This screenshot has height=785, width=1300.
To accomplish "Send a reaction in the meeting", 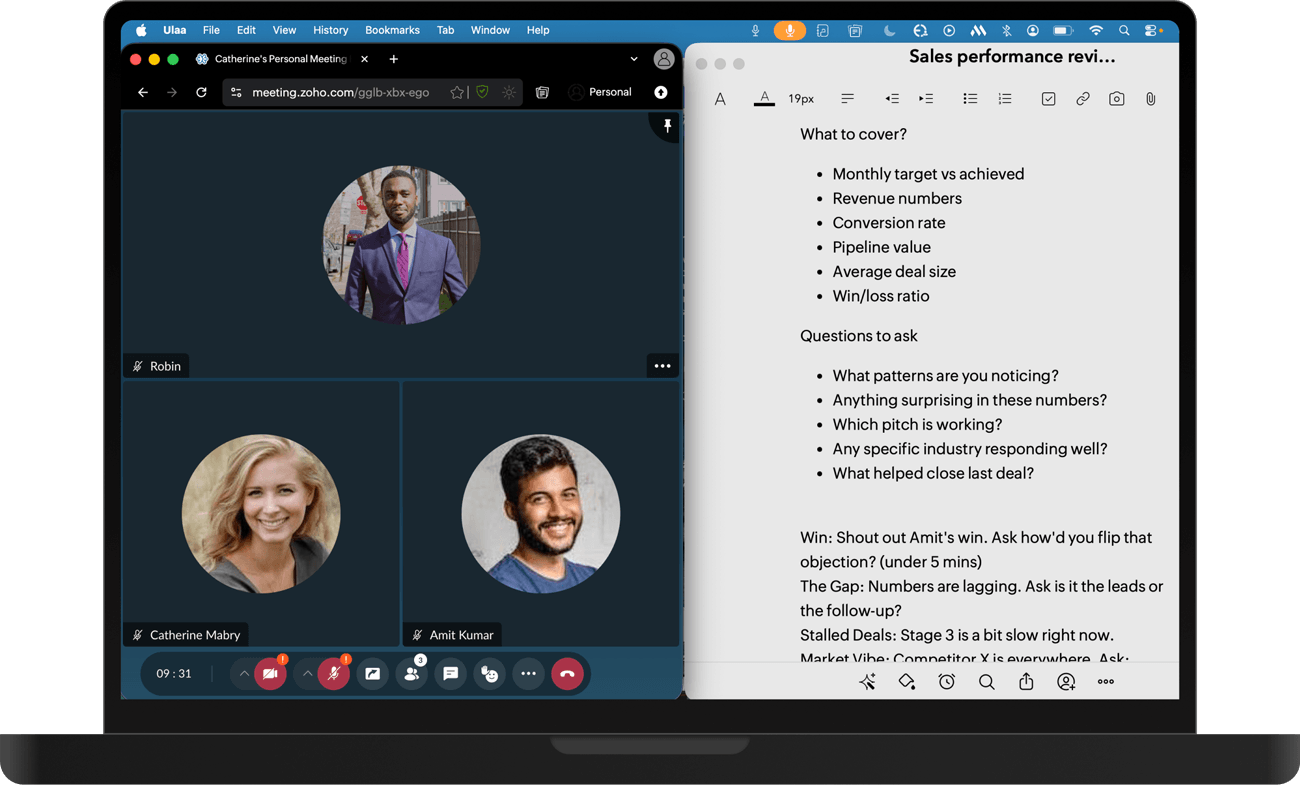I will click(489, 674).
